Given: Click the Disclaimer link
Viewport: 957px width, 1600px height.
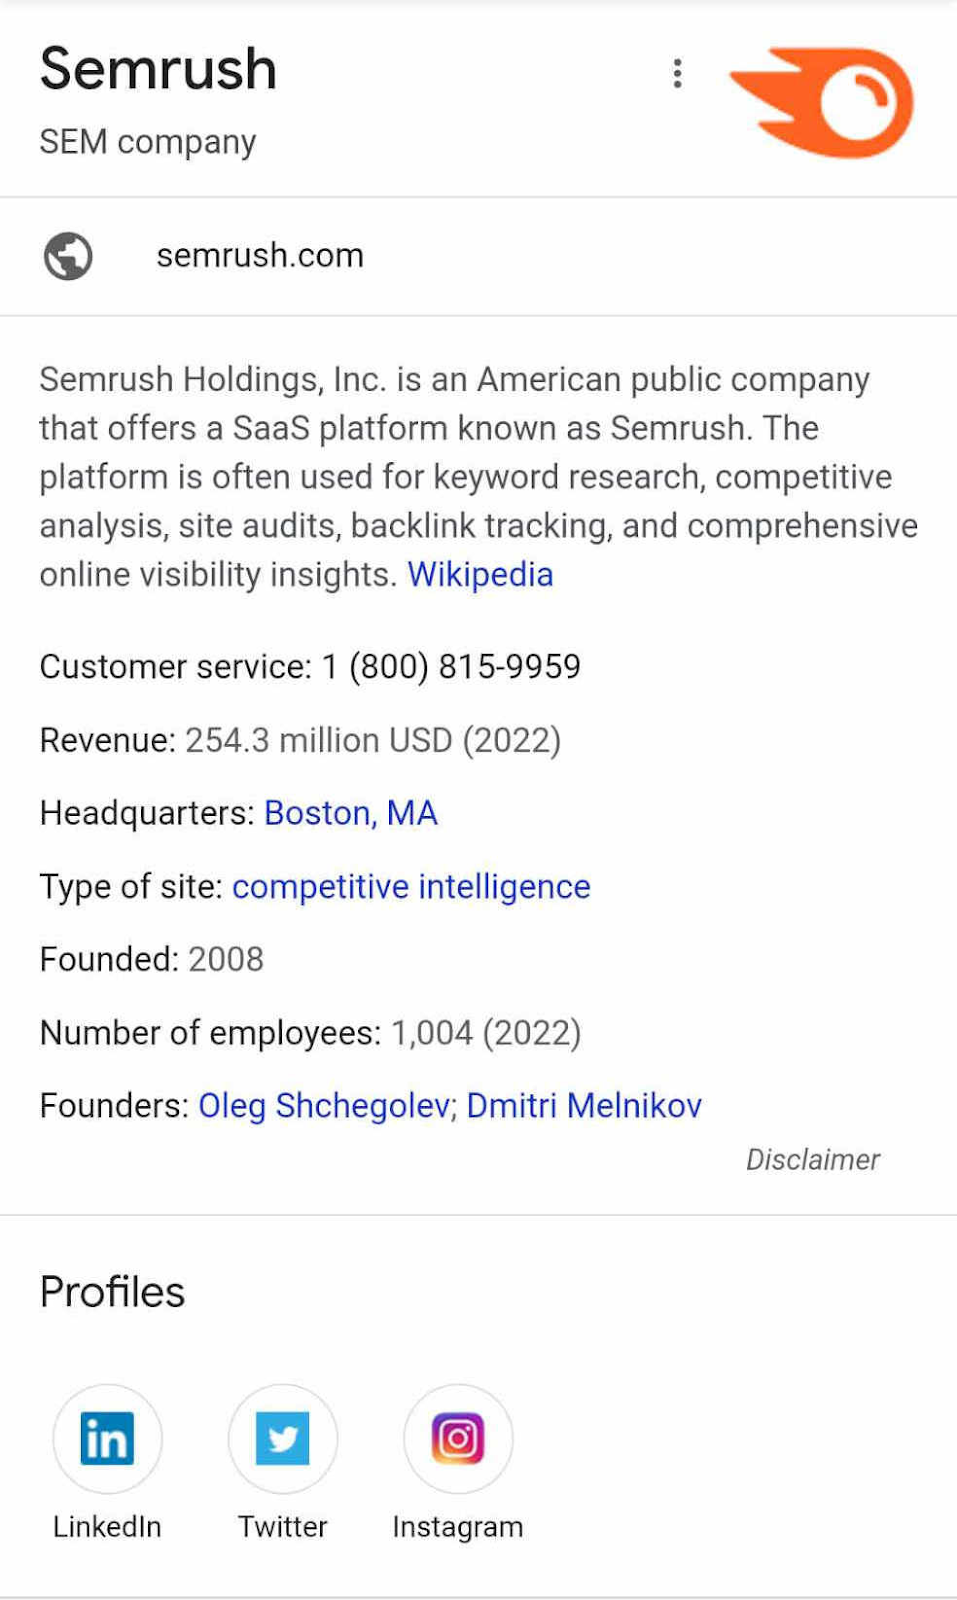Looking at the screenshot, I should click(x=813, y=1159).
